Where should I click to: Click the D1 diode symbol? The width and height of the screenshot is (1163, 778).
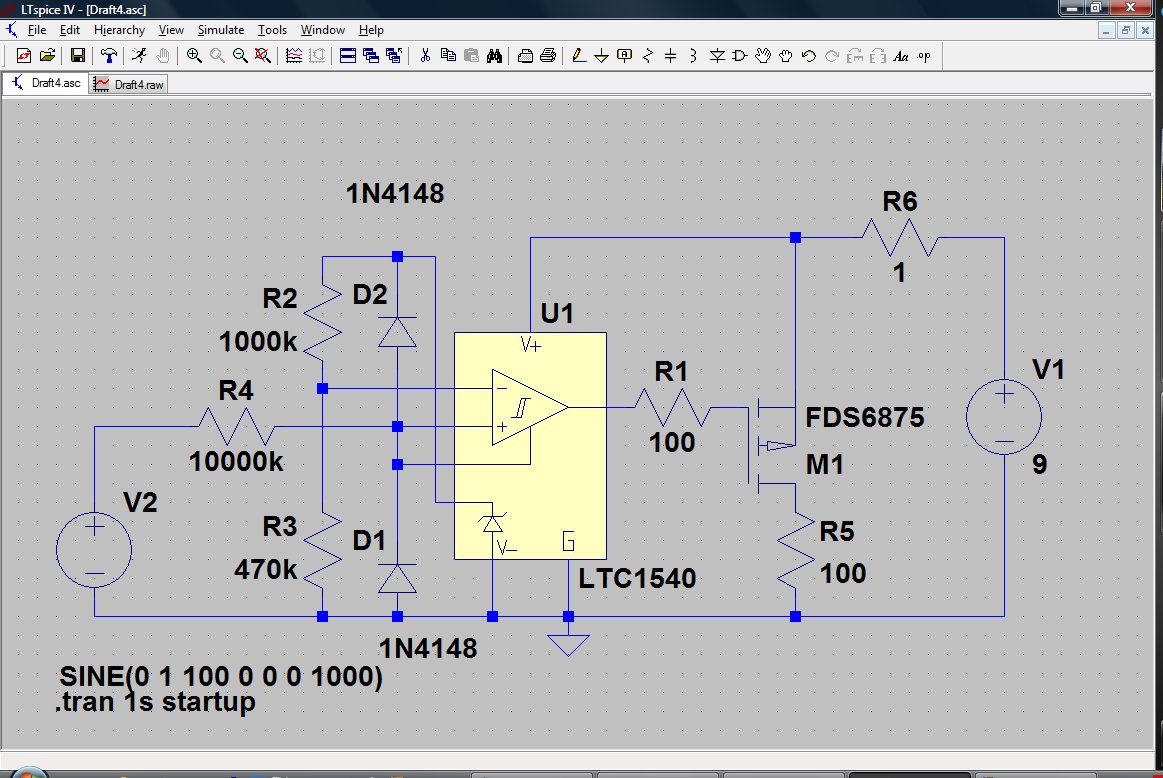click(x=398, y=578)
